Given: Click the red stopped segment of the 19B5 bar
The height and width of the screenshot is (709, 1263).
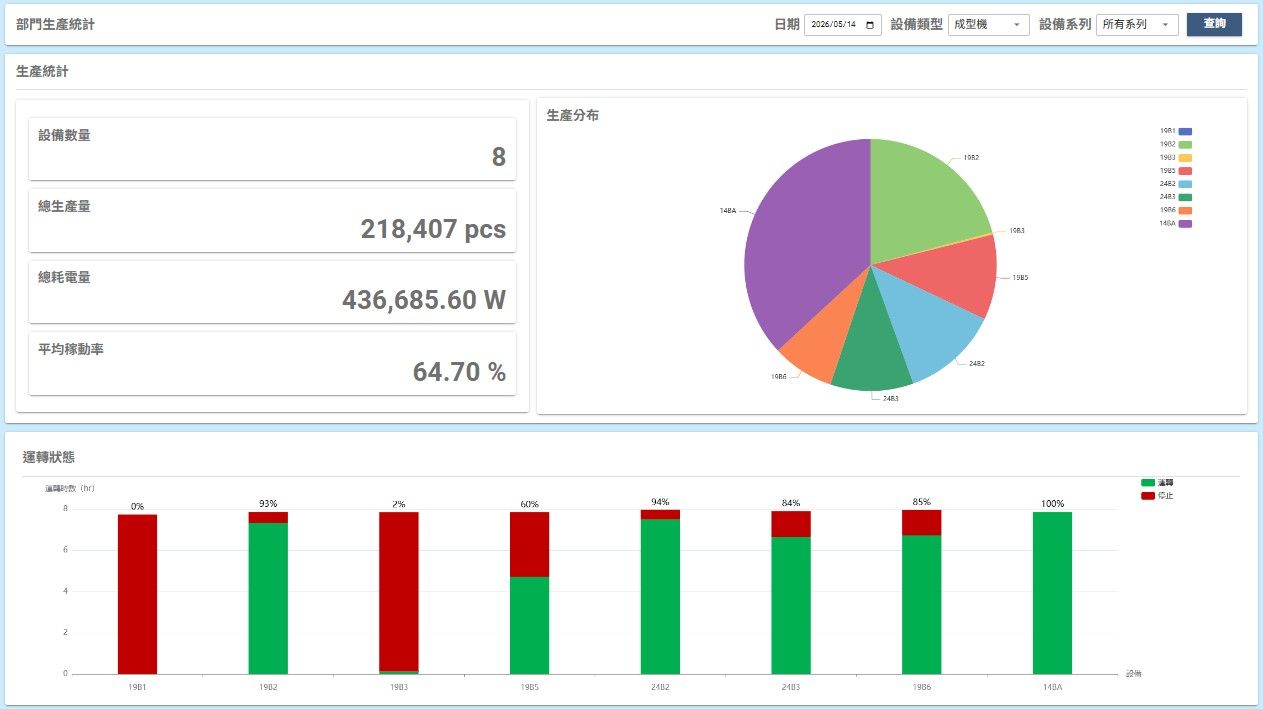Looking at the screenshot, I should tap(529, 544).
